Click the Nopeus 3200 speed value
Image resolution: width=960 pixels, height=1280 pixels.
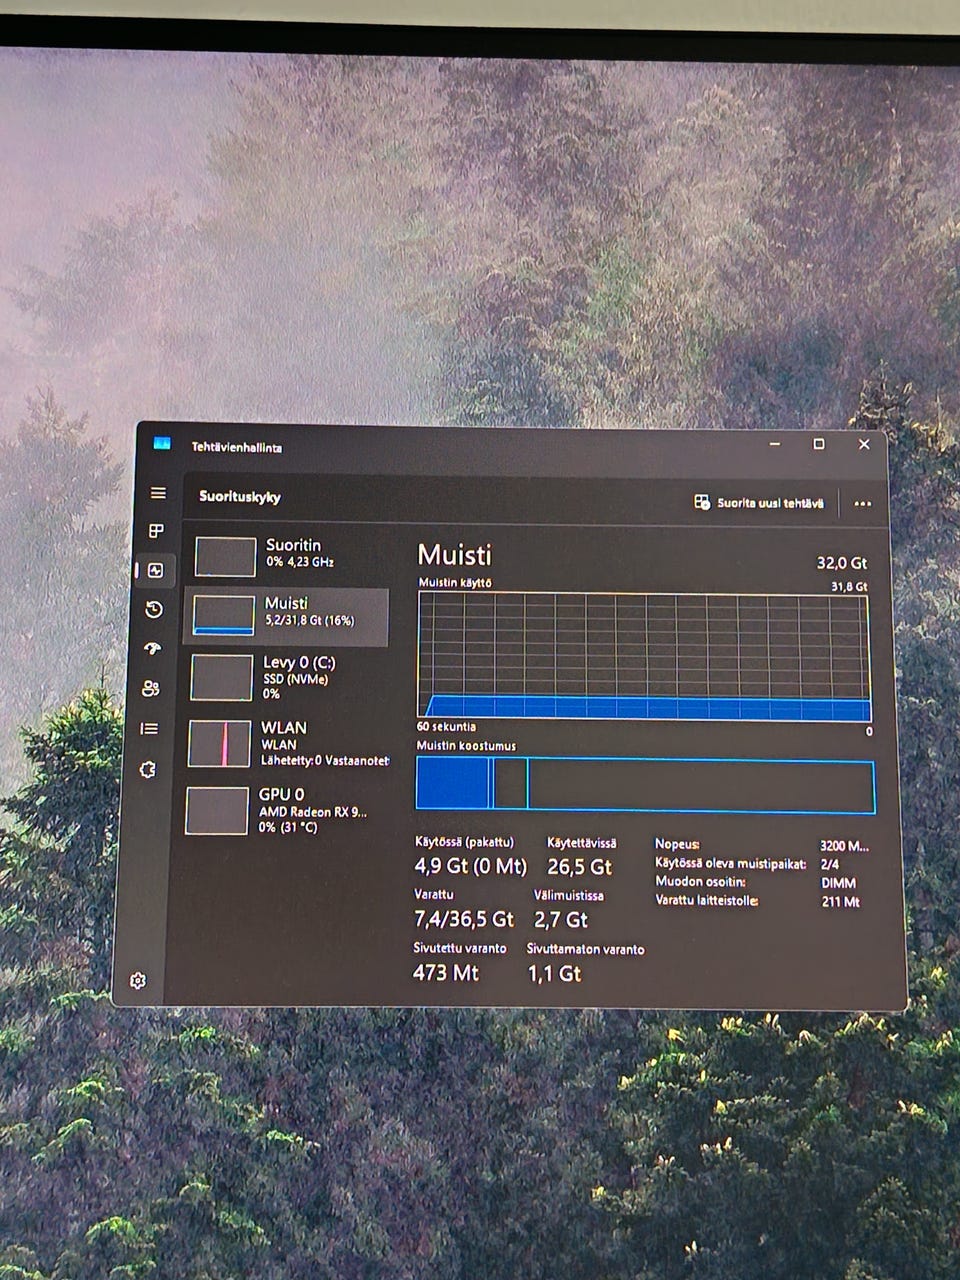(x=844, y=846)
